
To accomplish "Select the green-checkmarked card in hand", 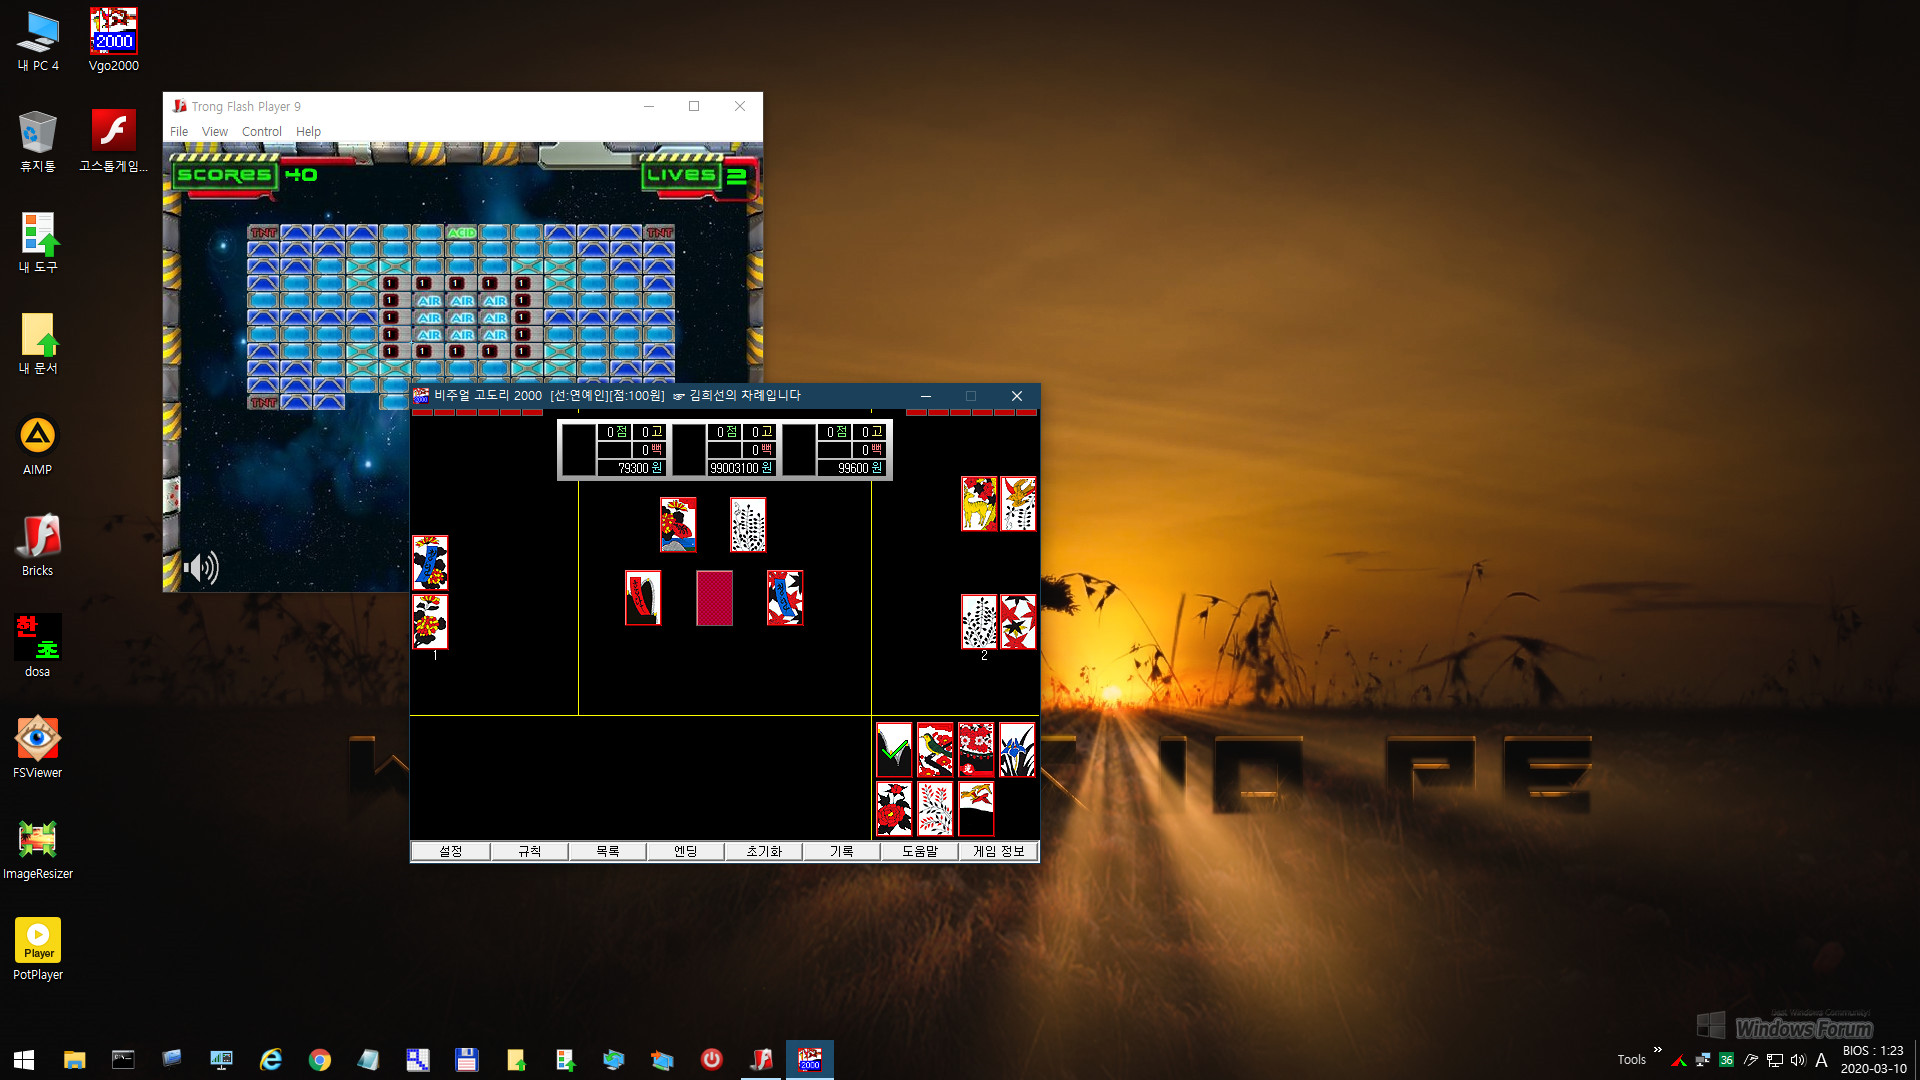I will [x=894, y=750].
